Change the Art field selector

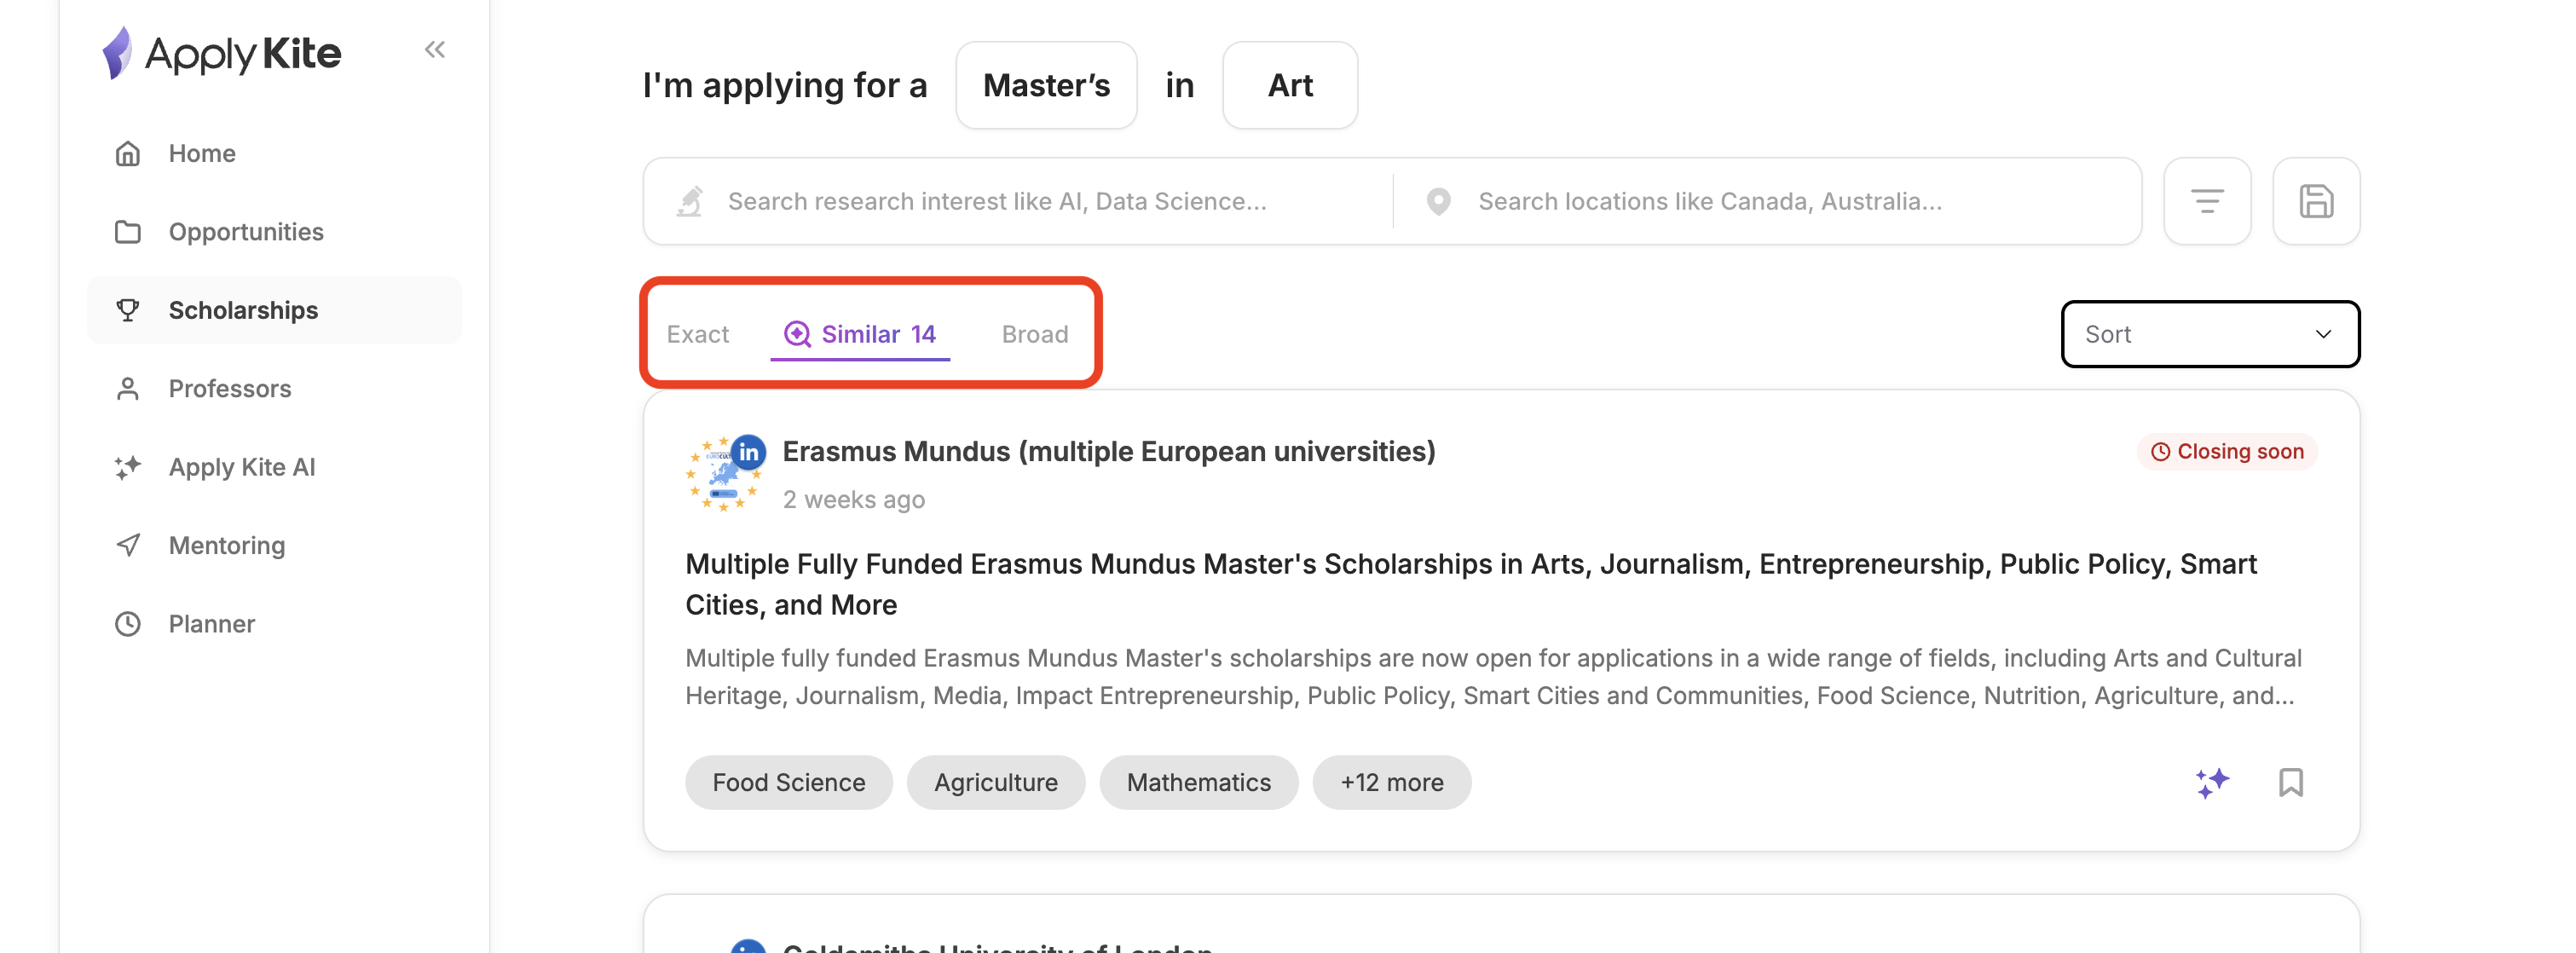[1289, 85]
